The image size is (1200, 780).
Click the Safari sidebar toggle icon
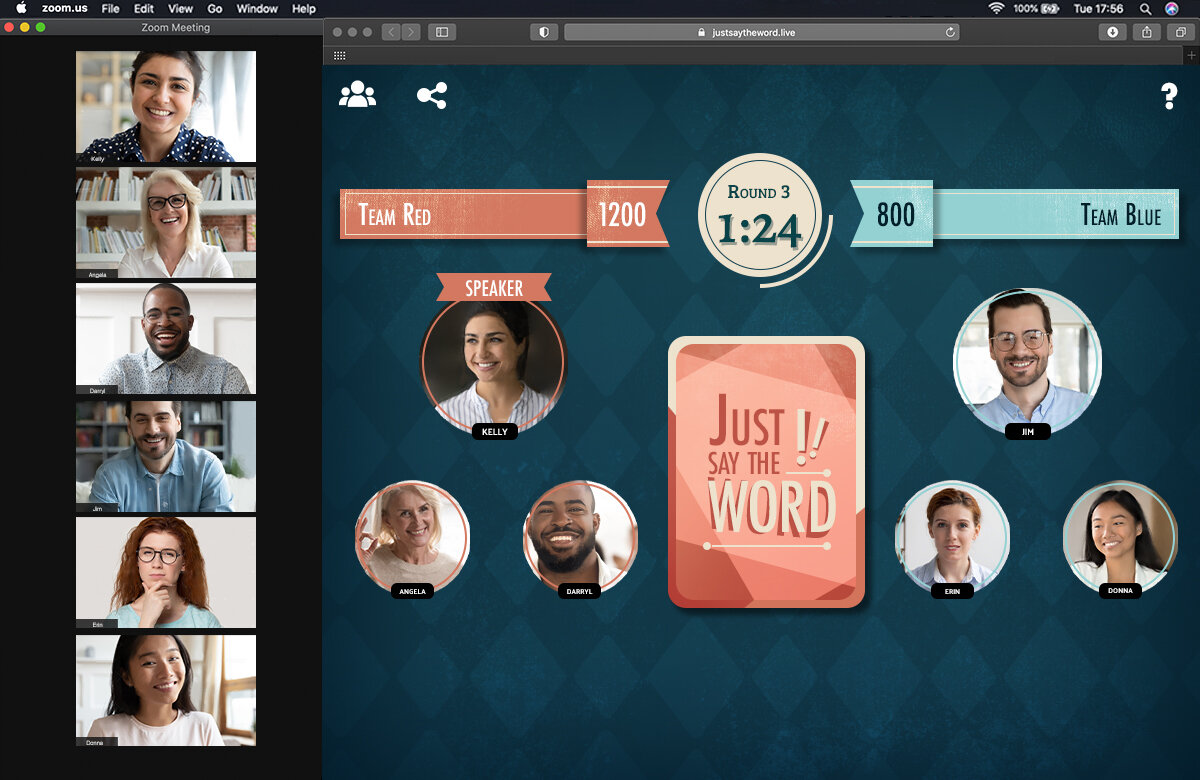pyautogui.click(x=442, y=32)
